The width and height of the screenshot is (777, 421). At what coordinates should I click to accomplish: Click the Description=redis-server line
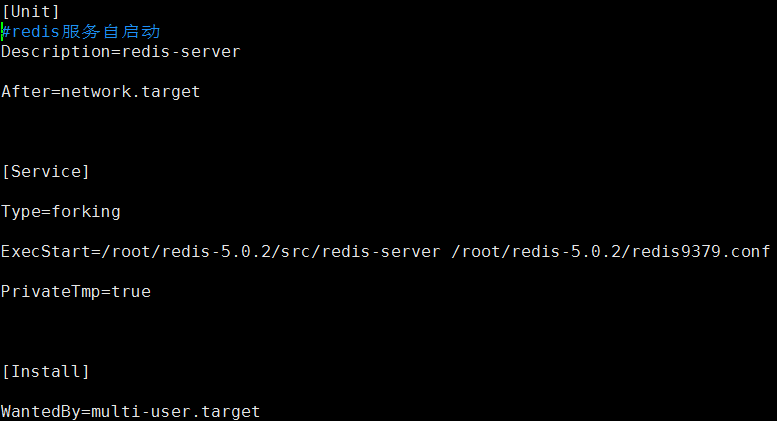[121, 52]
